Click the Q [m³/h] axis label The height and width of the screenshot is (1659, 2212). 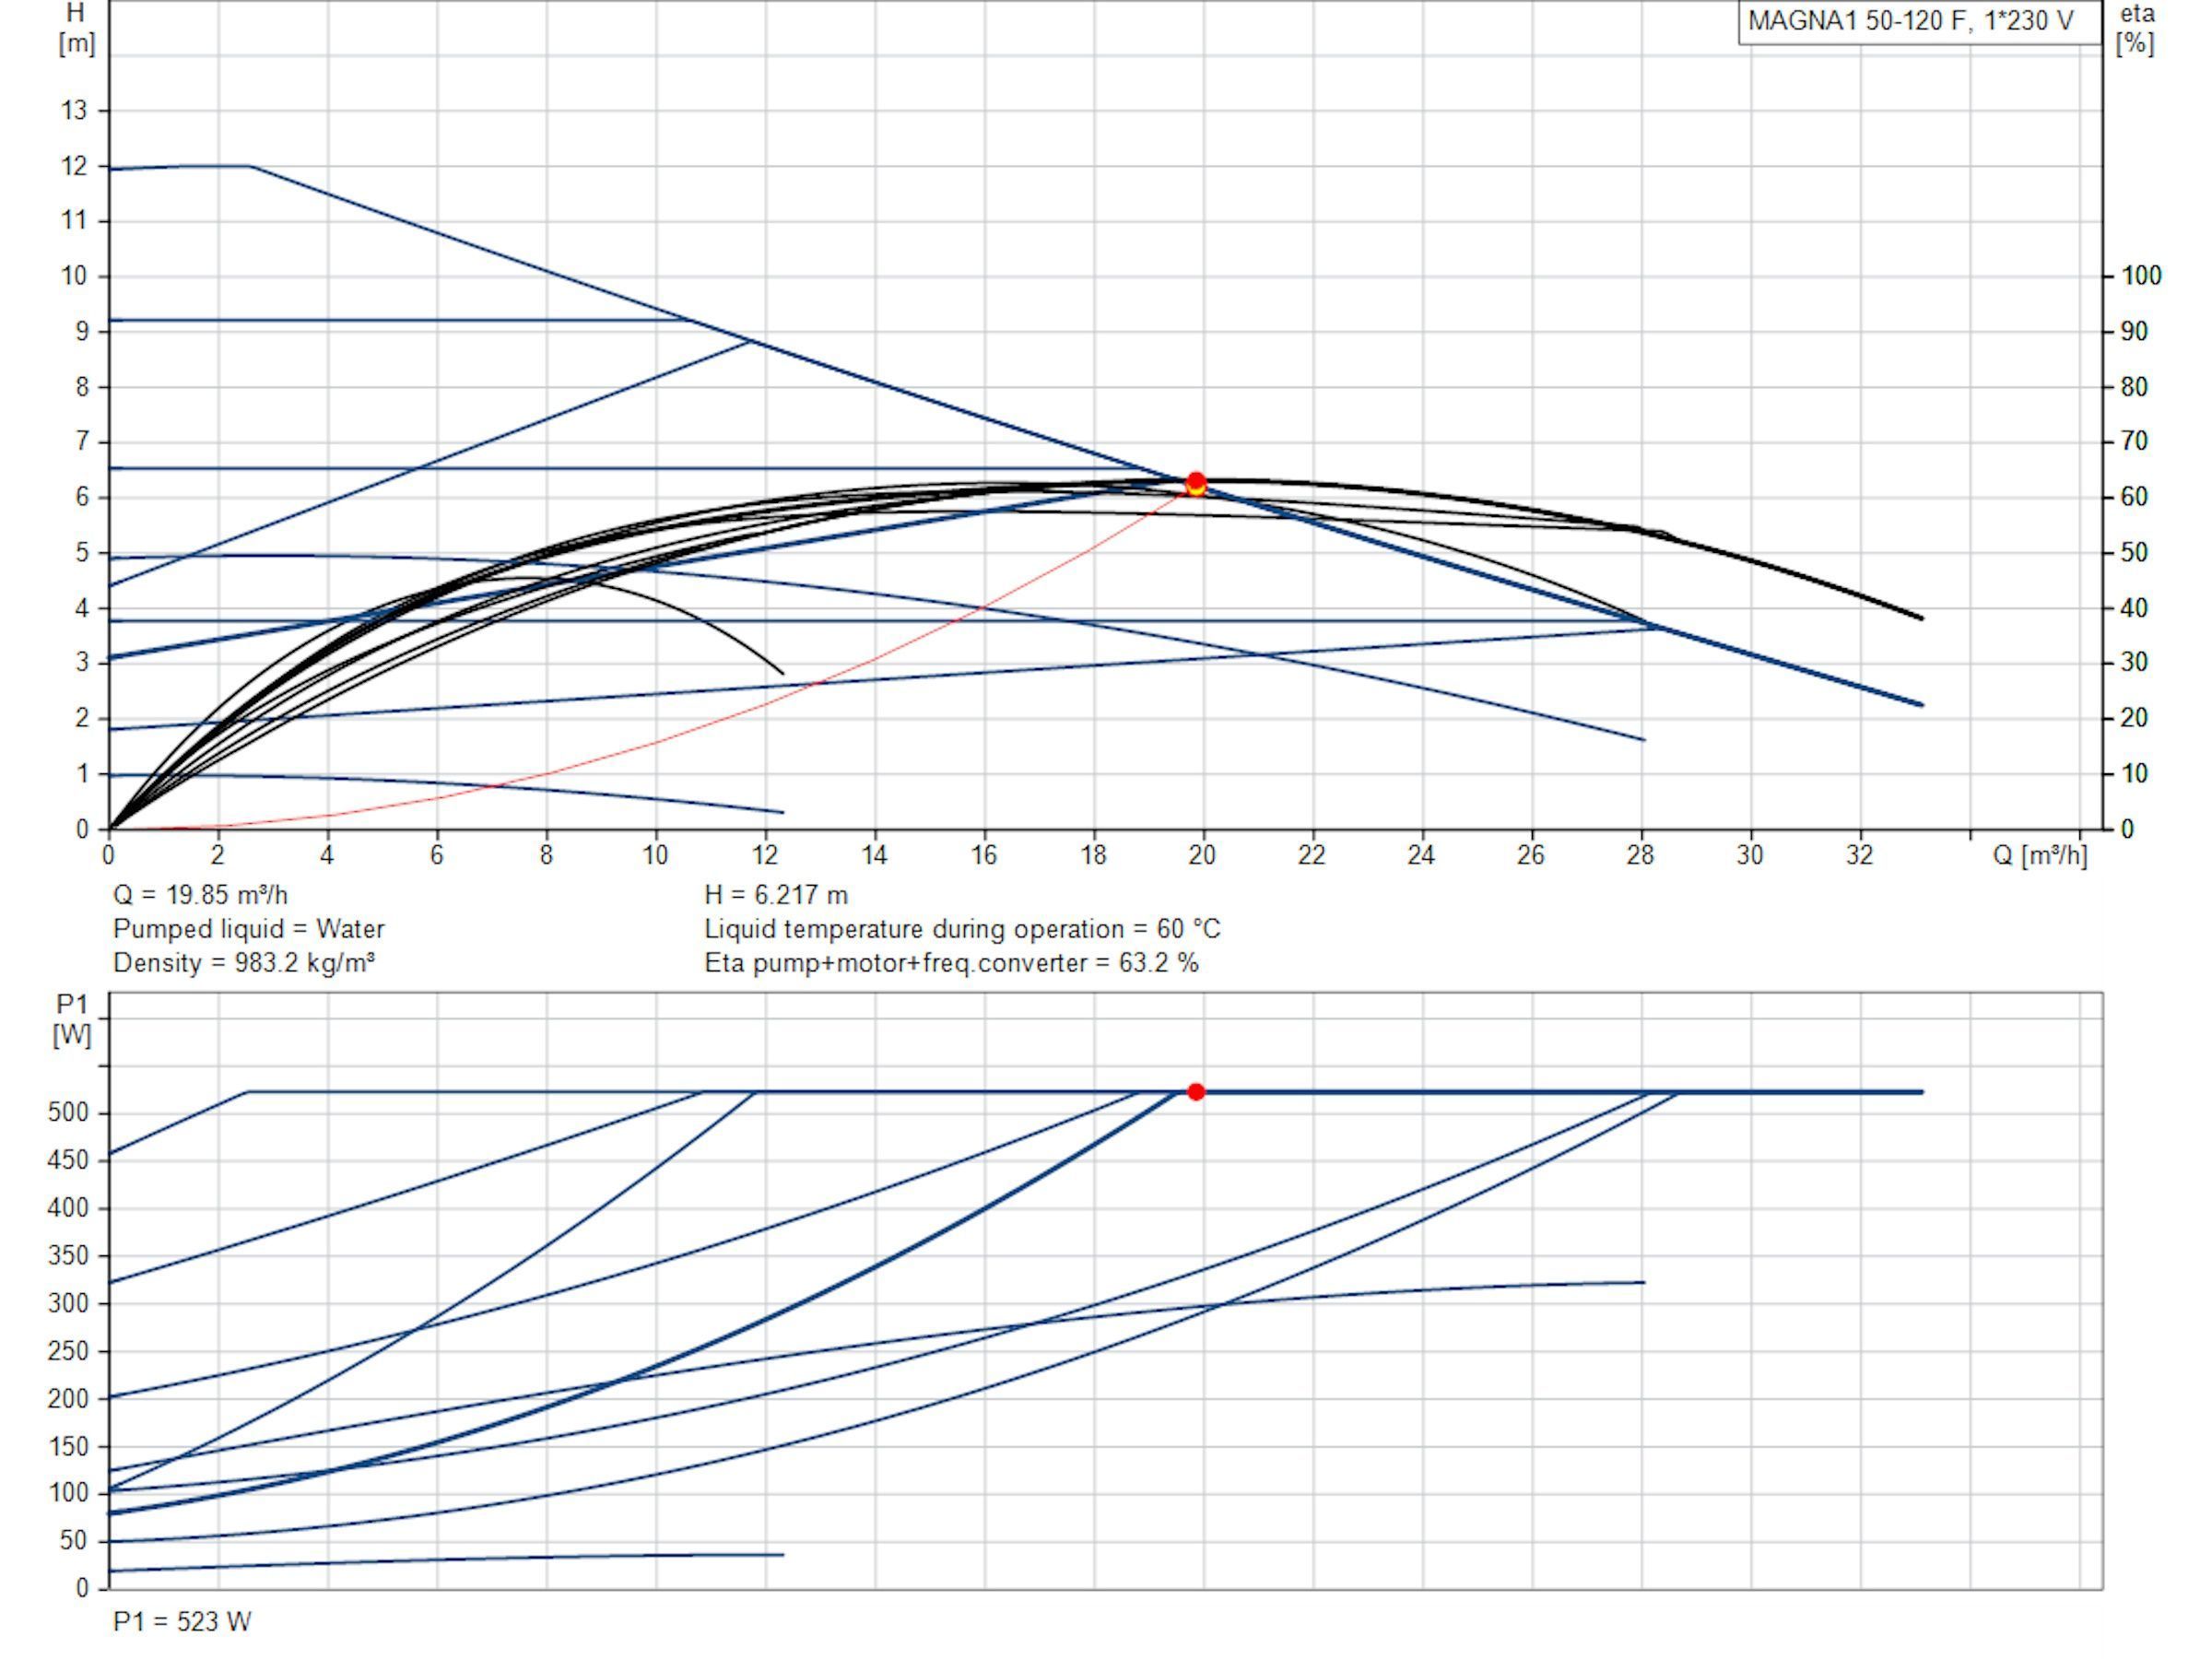click(x=2040, y=855)
